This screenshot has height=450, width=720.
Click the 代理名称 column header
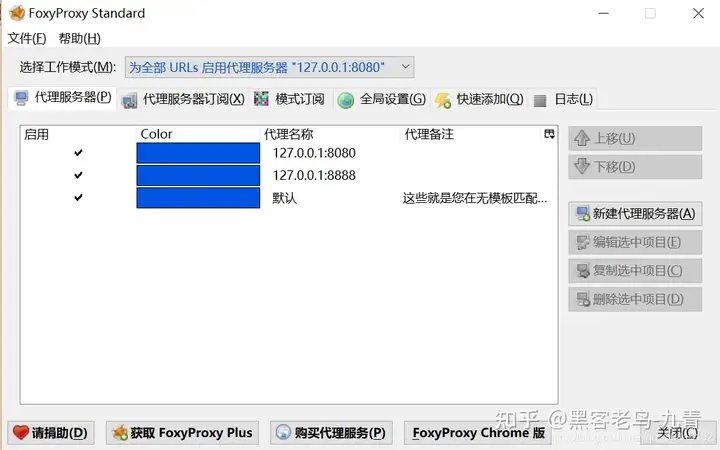tap(330, 134)
